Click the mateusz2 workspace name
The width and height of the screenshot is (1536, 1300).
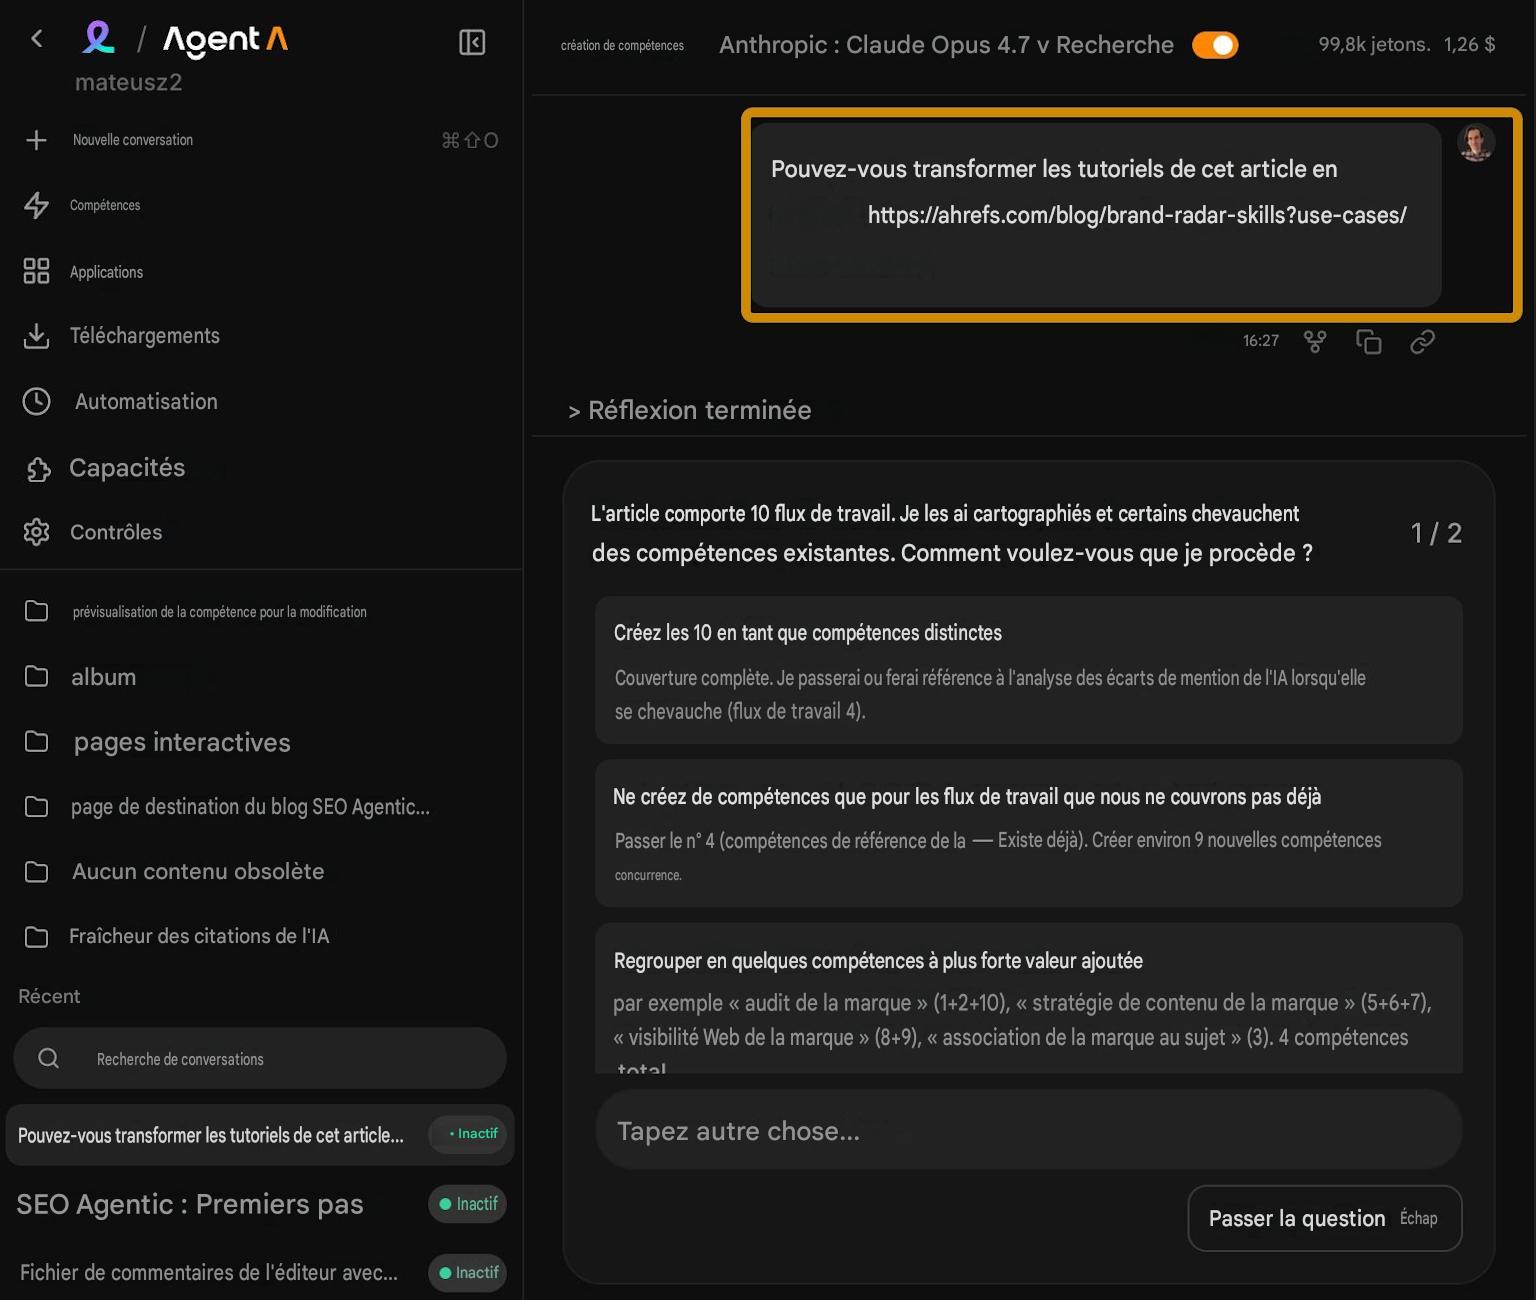[129, 82]
